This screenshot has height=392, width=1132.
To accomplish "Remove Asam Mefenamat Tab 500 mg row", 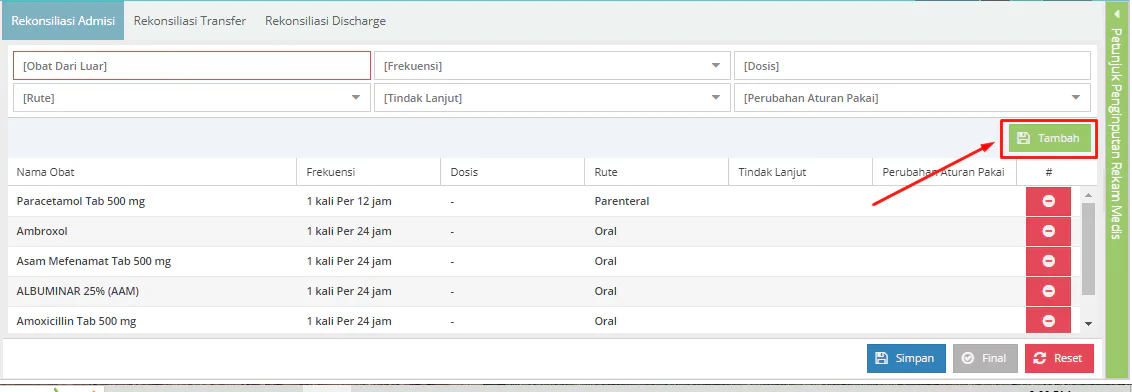I will coord(1048,261).
